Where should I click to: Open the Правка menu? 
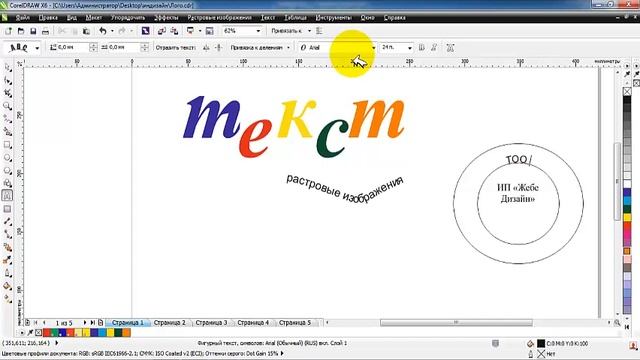point(48,18)
